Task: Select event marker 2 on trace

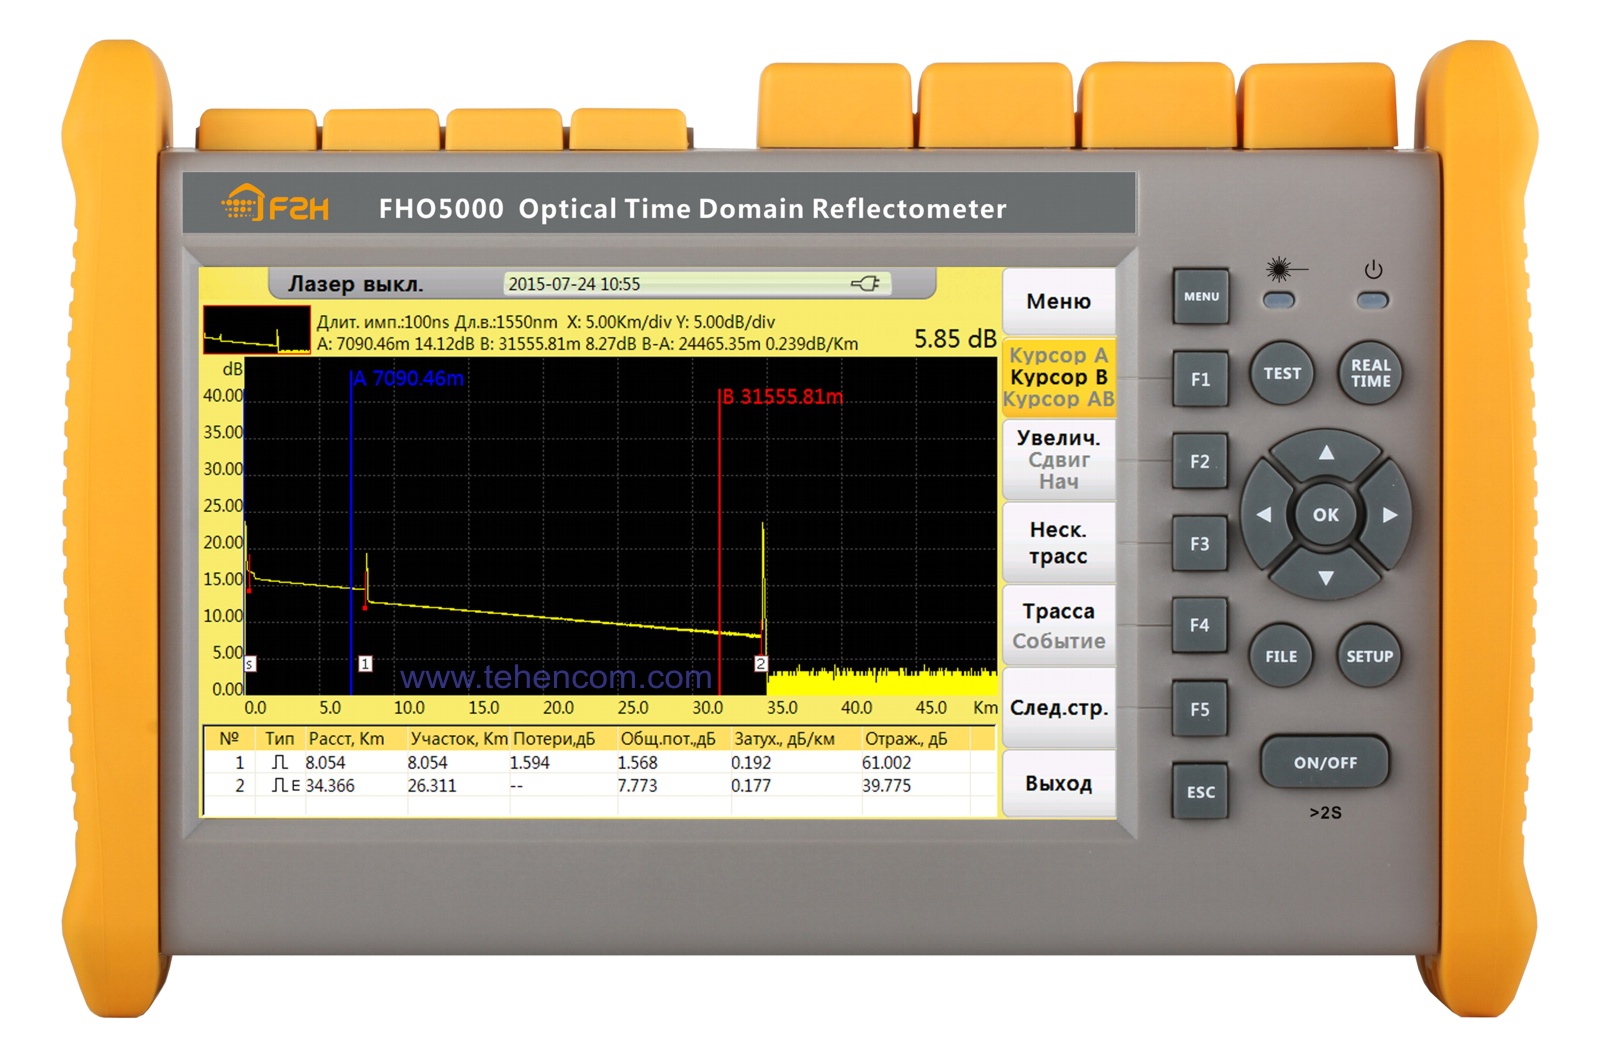Action: (x=760, y=663)
